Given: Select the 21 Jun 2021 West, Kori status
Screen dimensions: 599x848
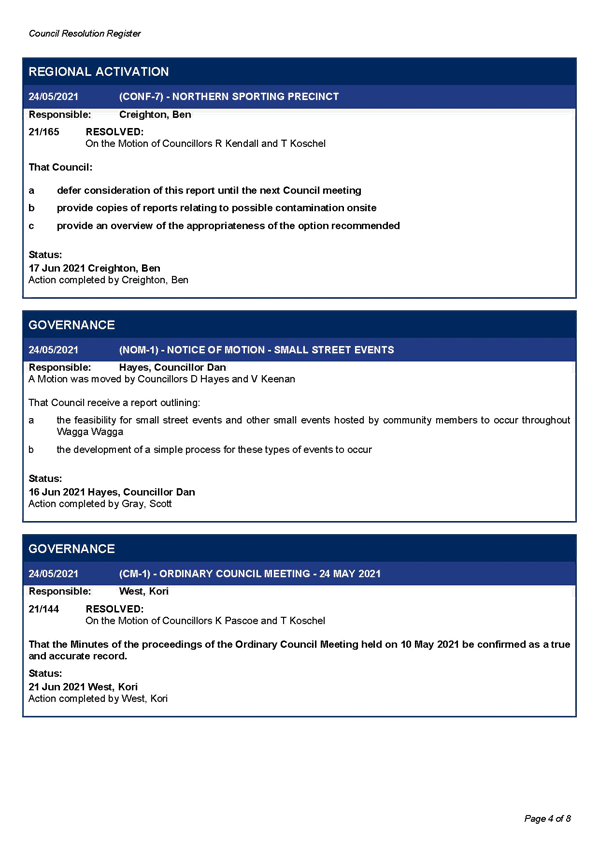Looking at the screenshot, I should (83, 687).
